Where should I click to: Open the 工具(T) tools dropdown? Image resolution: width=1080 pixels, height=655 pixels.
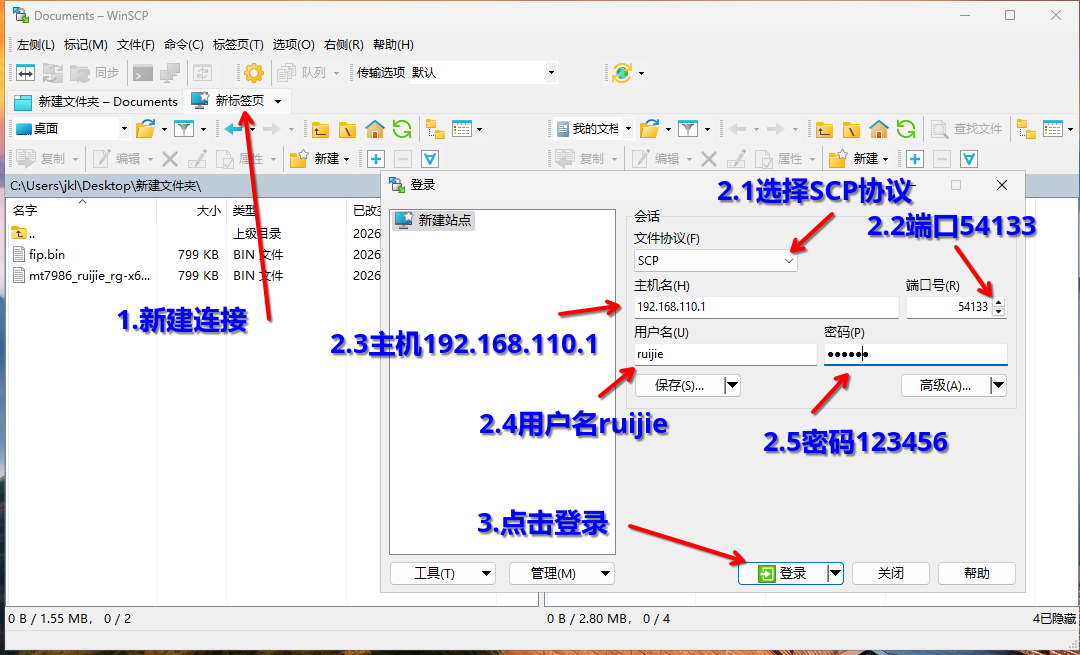(x=442, y=572)
